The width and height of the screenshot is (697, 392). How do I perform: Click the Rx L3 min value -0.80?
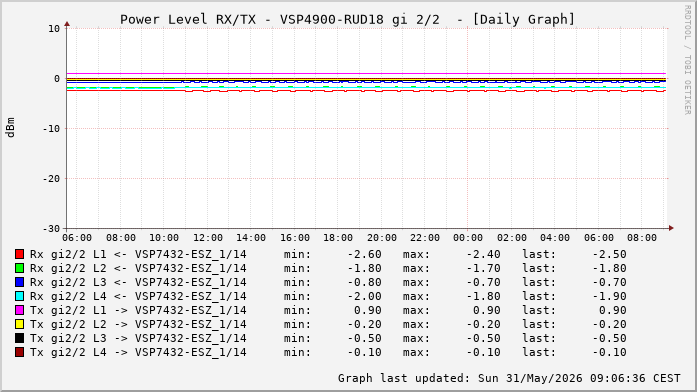point(365,282)
